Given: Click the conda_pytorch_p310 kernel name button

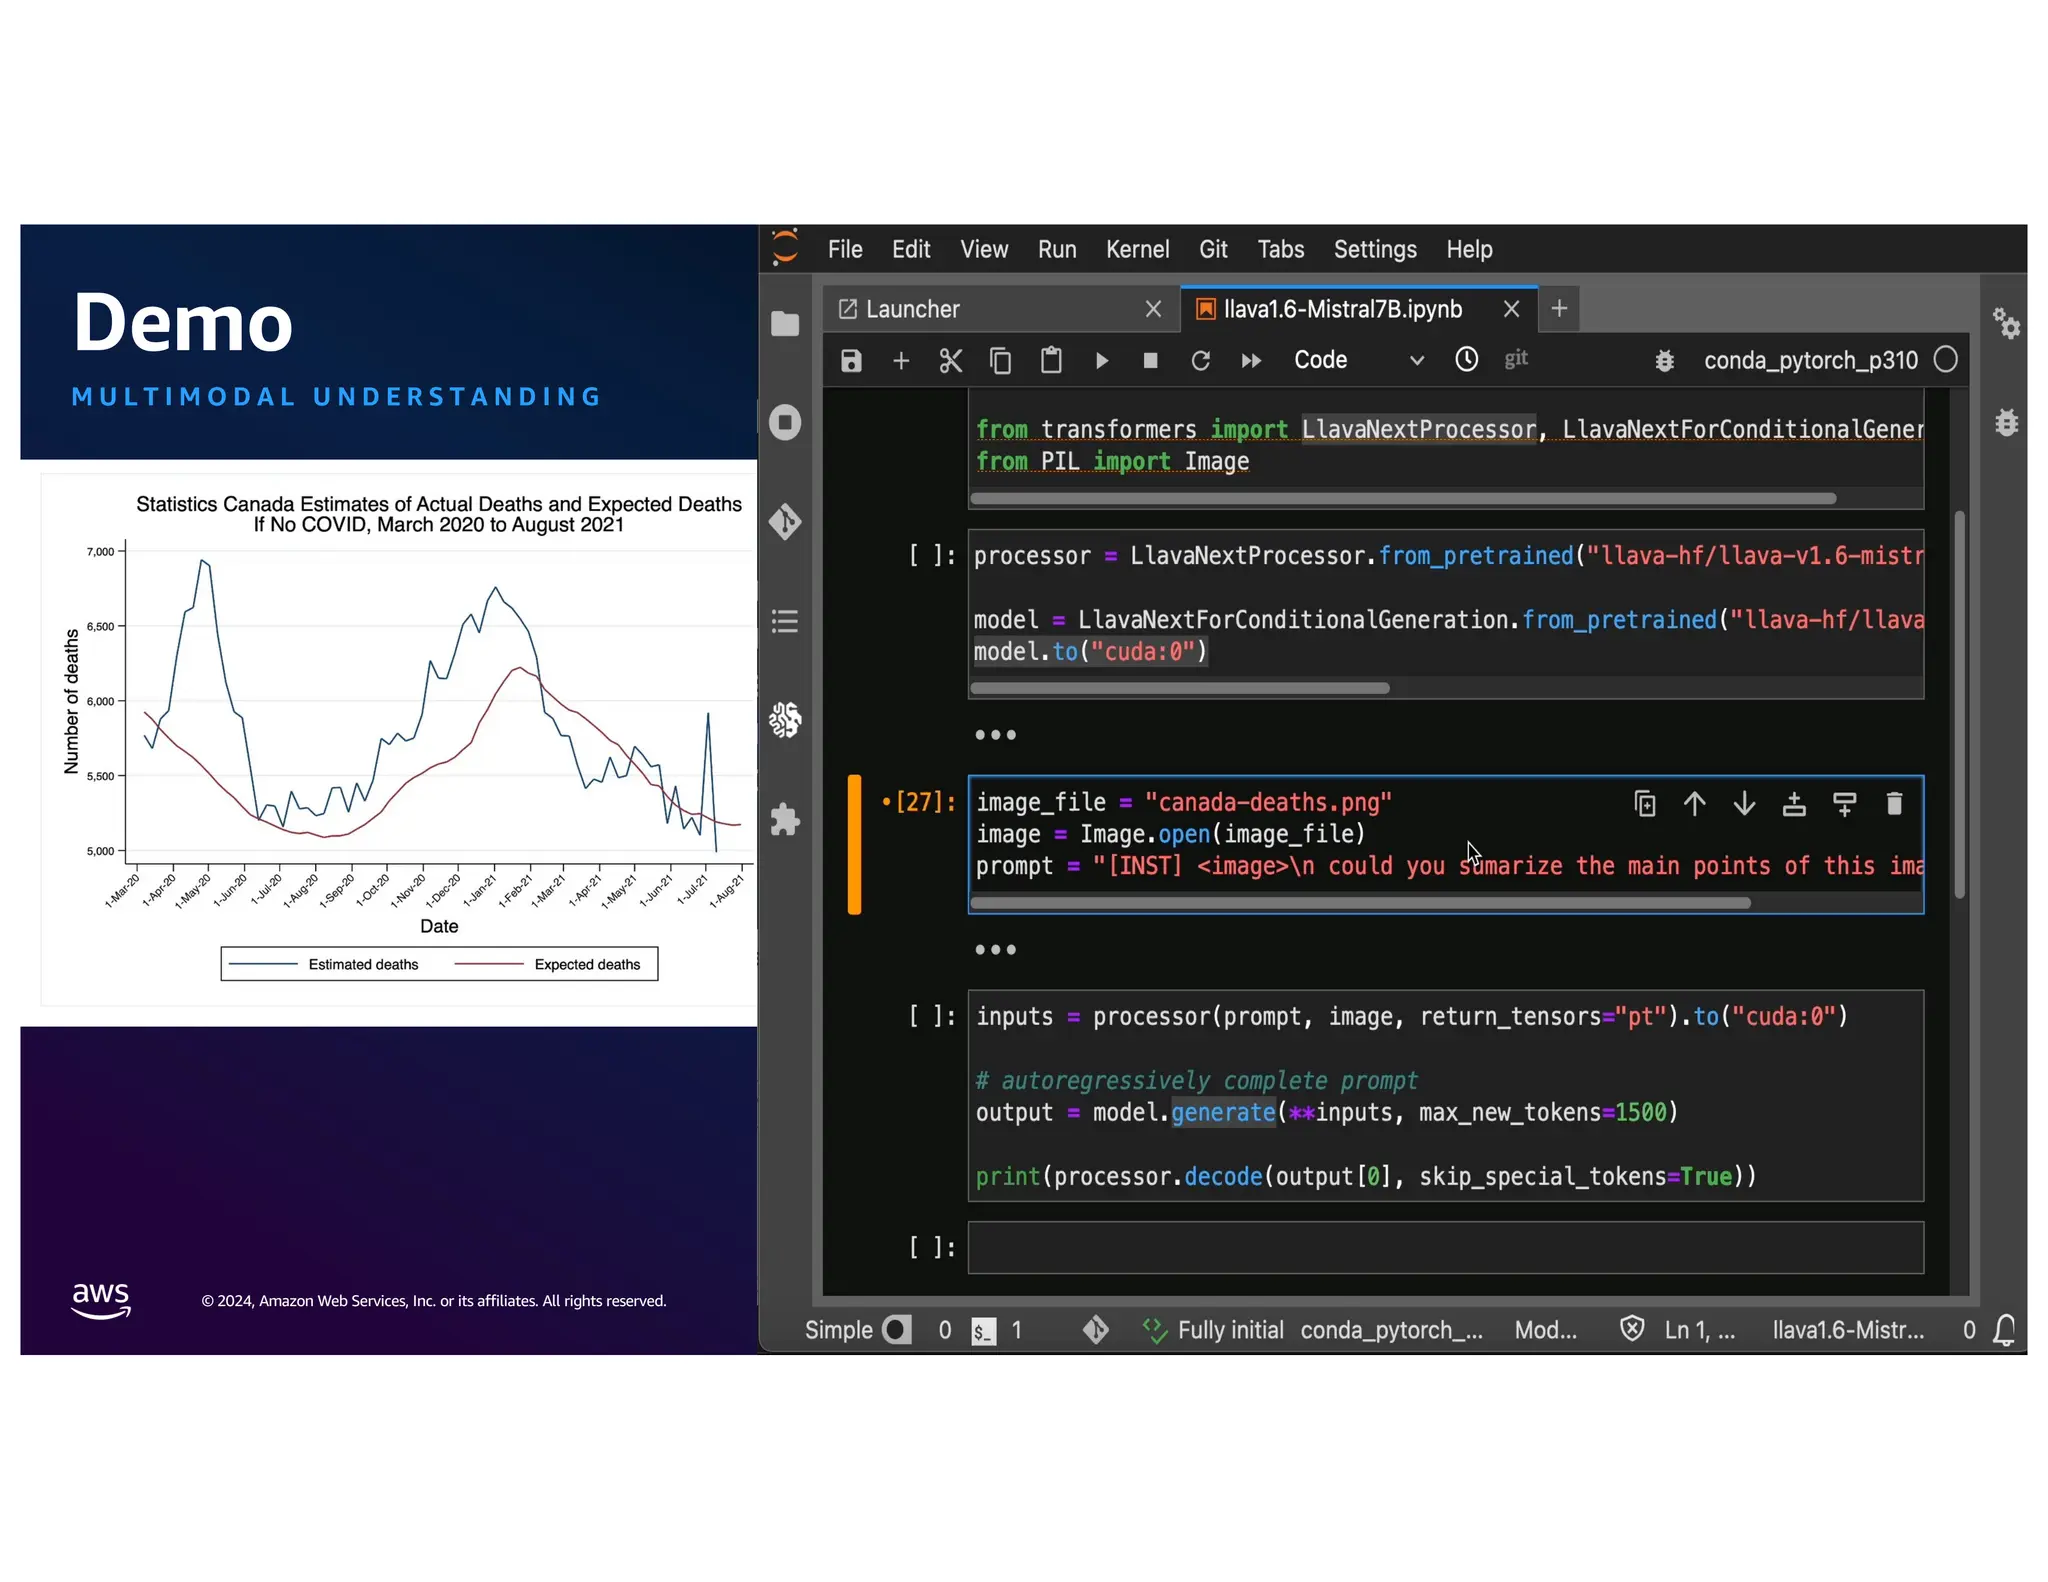Looking at the screenshot, I should coord(1810,361).
